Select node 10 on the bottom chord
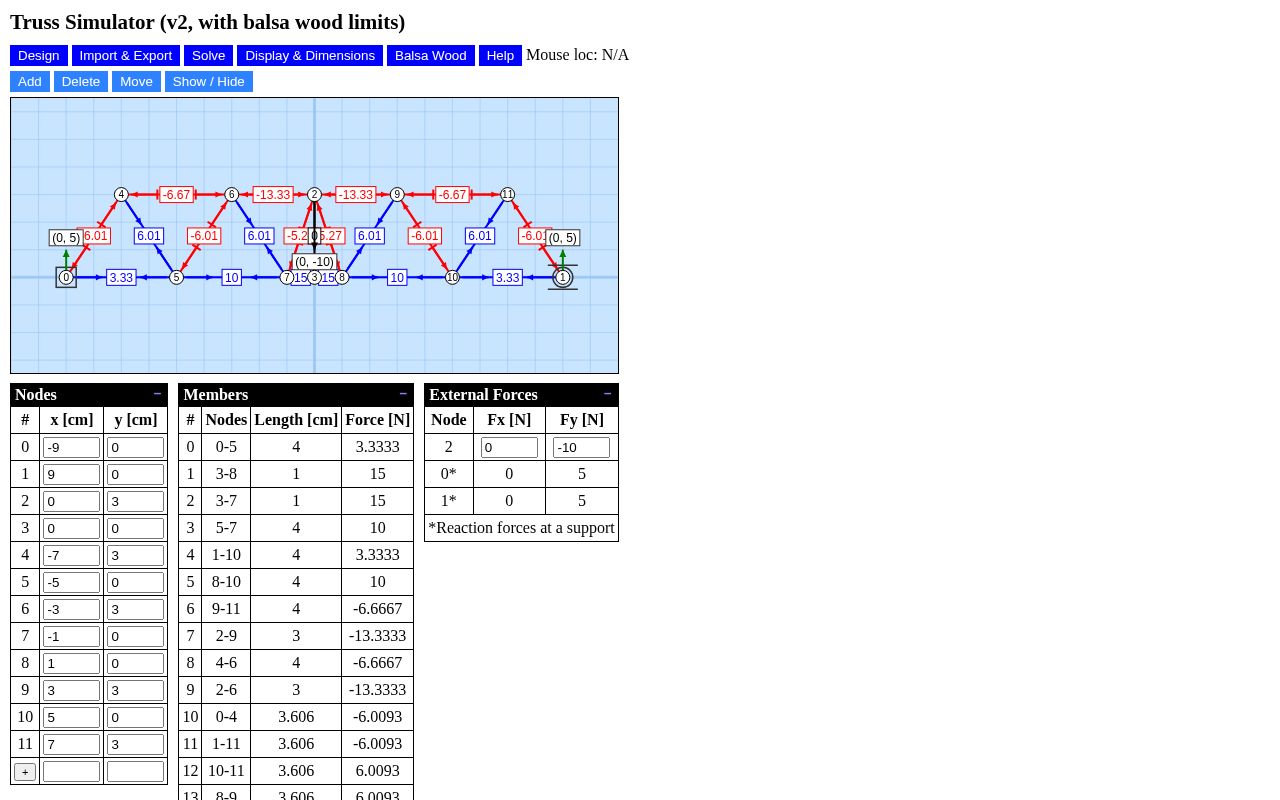Viewport: 1280px width, 800px height. (452, 277)
